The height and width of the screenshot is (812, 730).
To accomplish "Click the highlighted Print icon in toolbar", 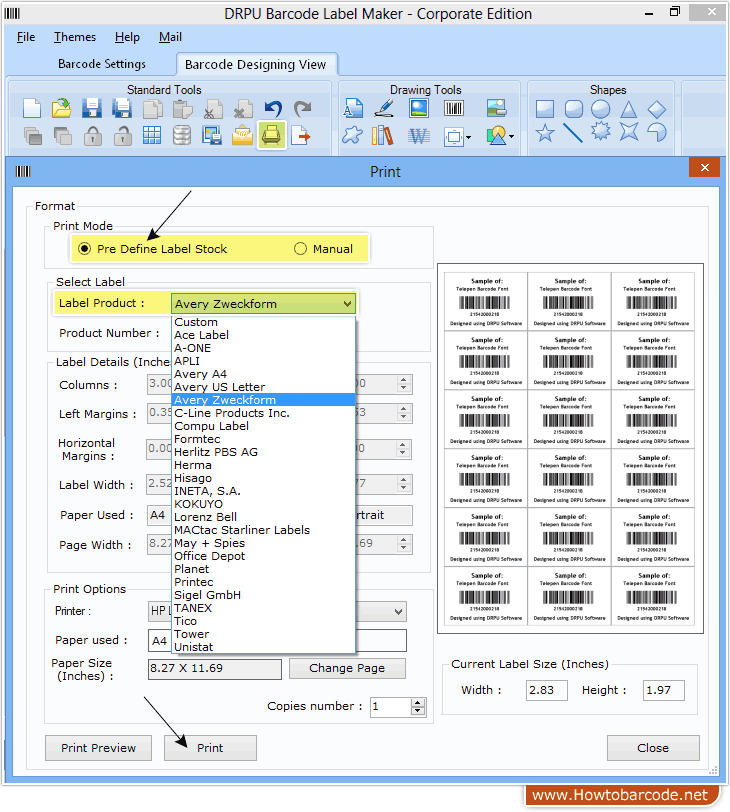I will (x=272, y=136).
